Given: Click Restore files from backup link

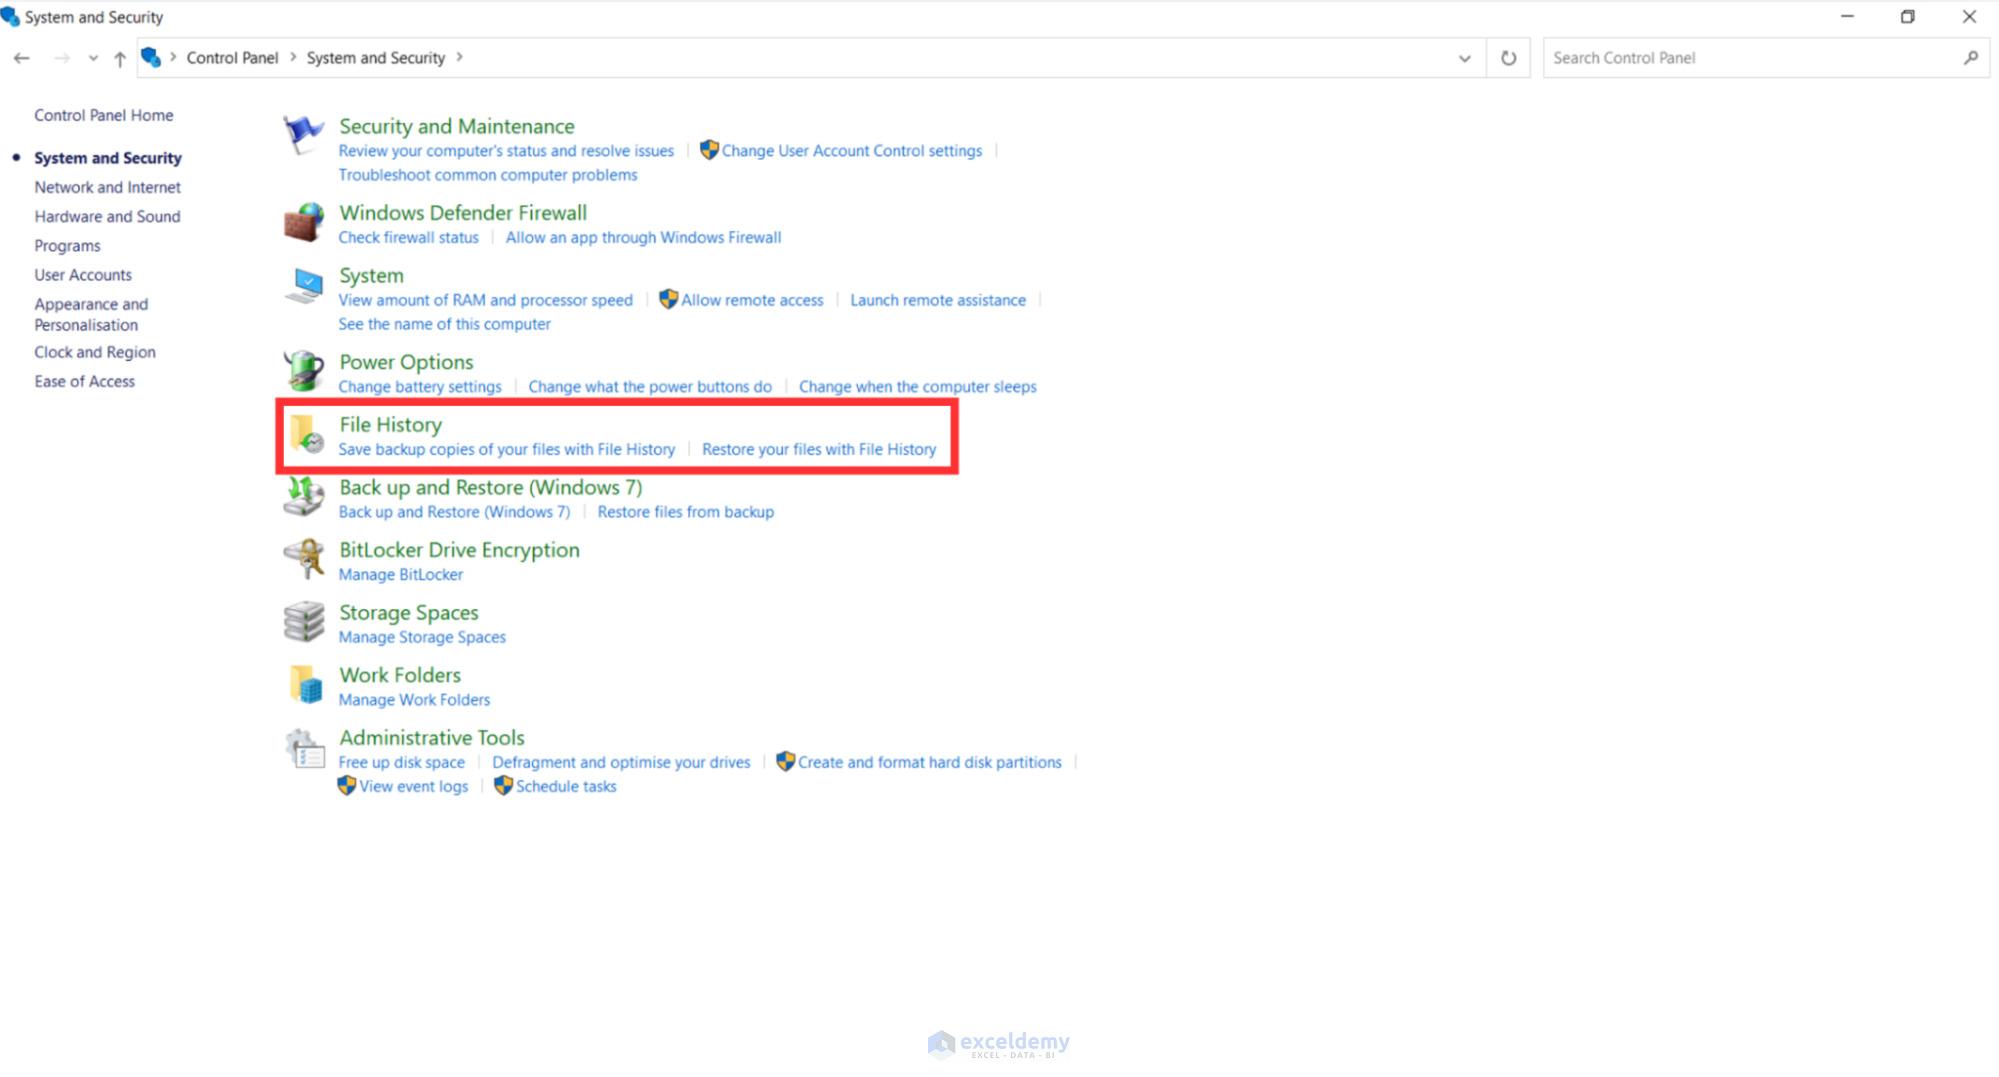Looking at the screenshot, I should (686, 511).
